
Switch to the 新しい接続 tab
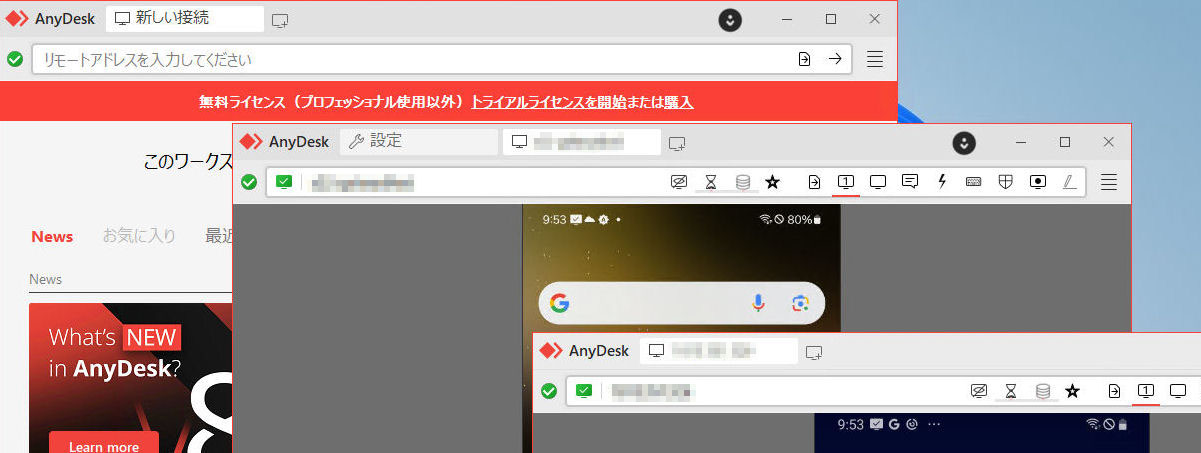[185, 19]
